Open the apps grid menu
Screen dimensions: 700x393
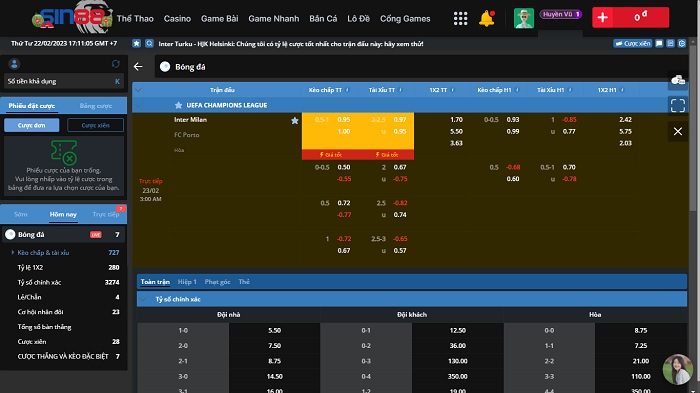460,18
